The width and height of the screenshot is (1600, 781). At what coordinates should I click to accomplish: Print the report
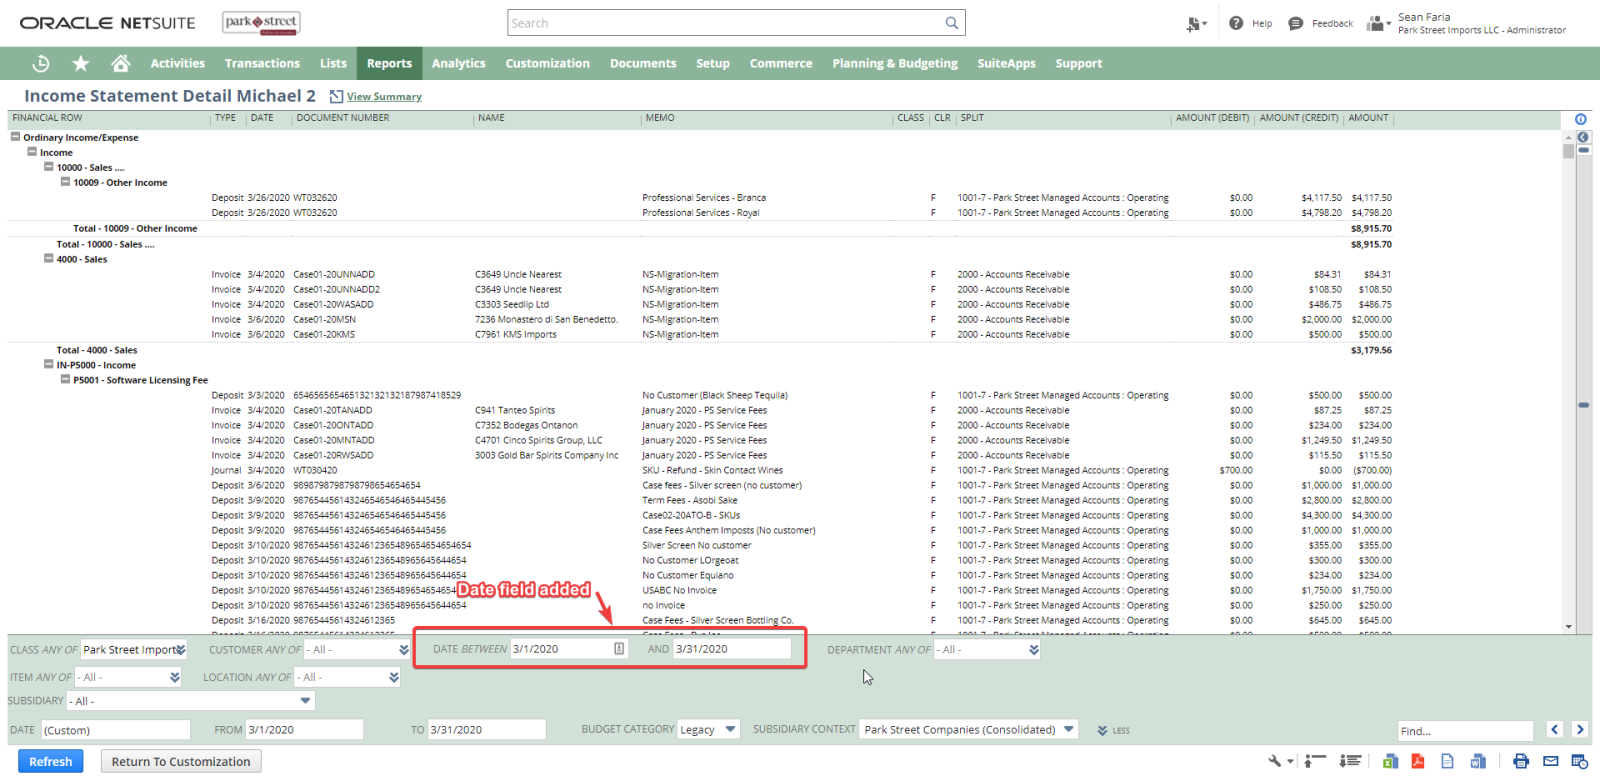coord(1521,761)
